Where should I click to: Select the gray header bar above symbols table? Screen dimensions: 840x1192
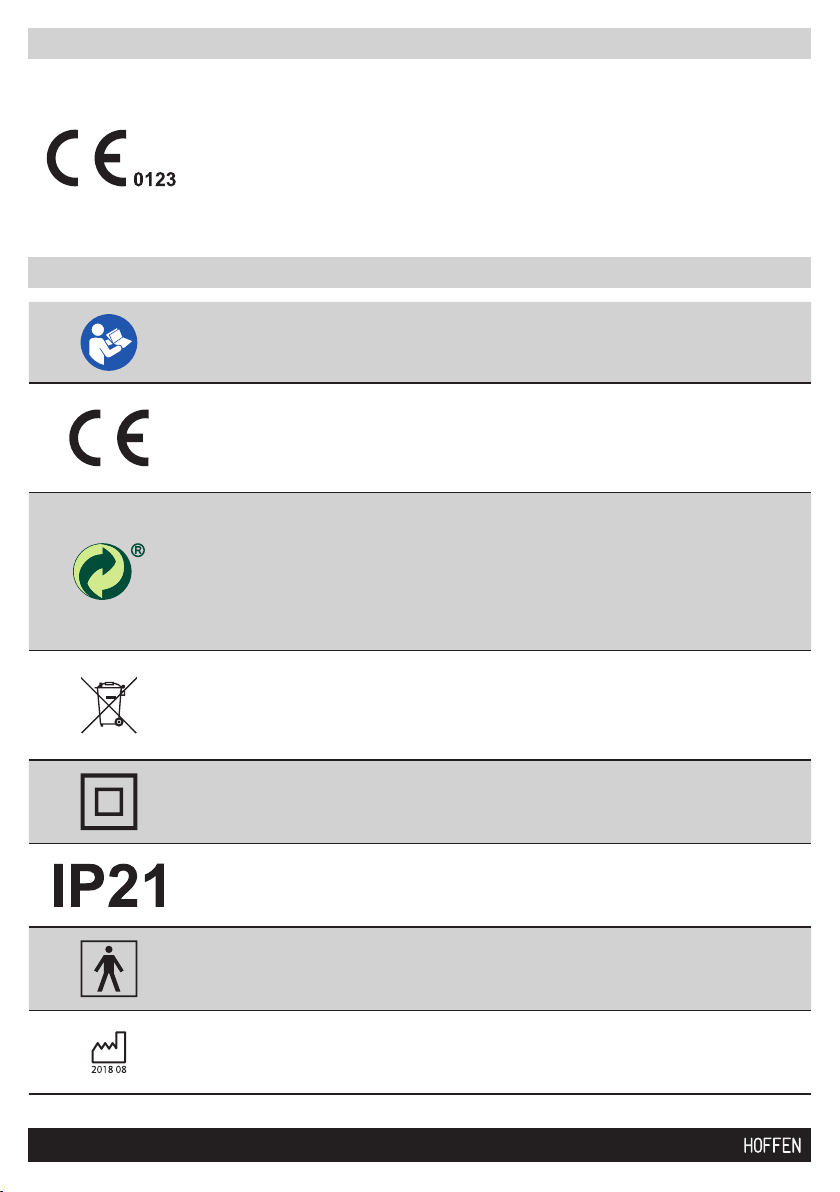click(420, 272)
